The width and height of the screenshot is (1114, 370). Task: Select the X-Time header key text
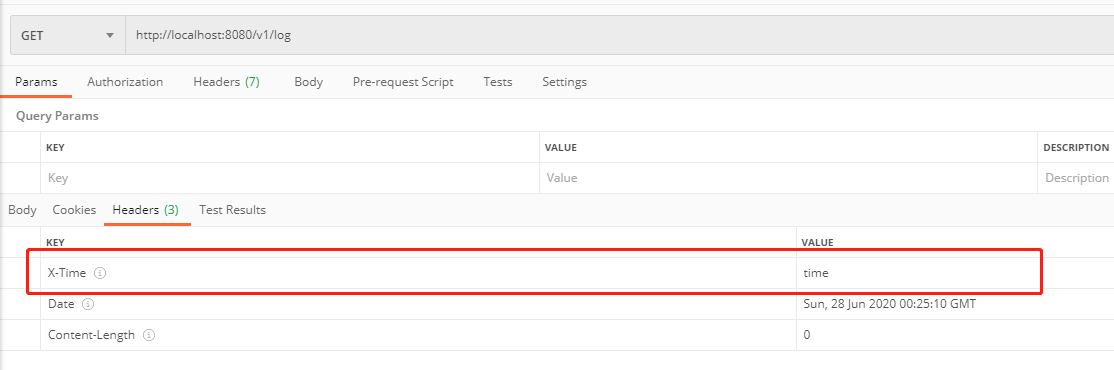(67, 273)
